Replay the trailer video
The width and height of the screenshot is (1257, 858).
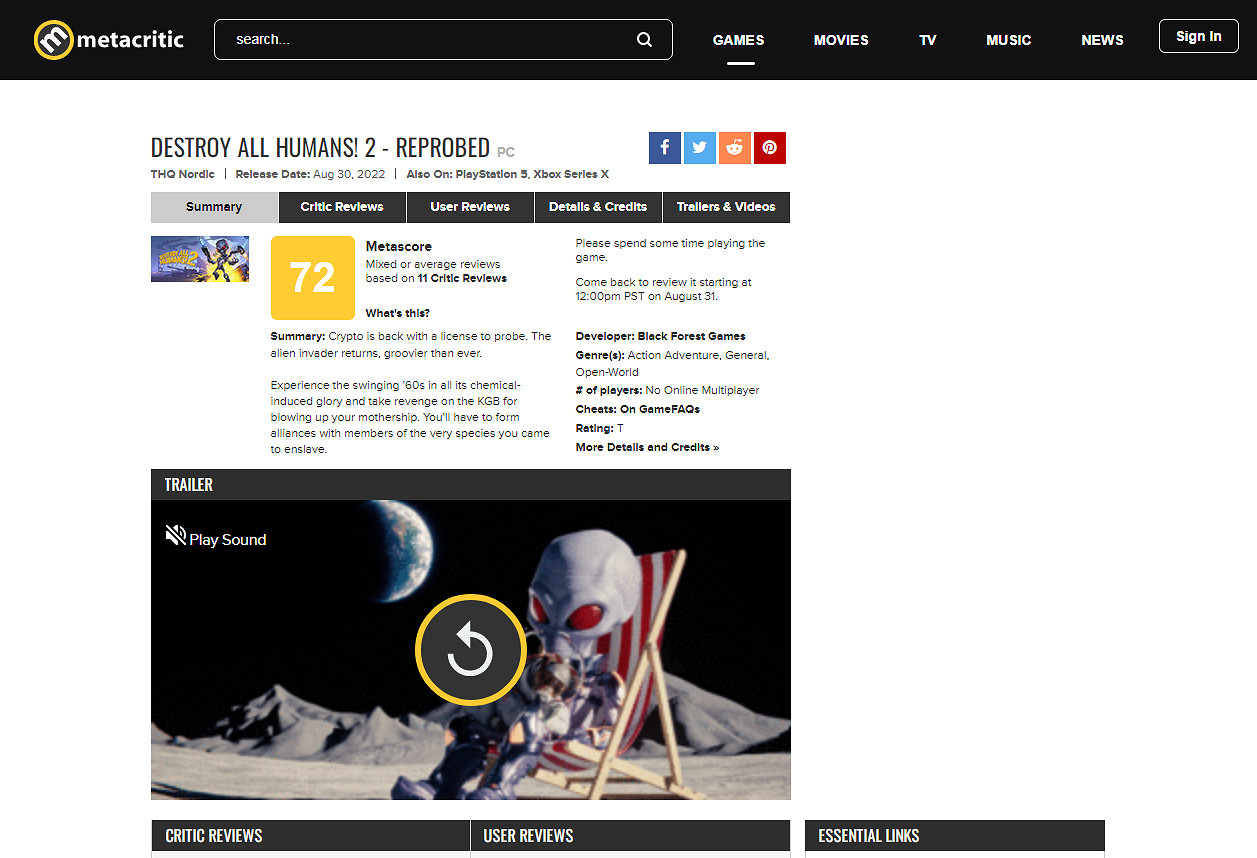(470, 650)
